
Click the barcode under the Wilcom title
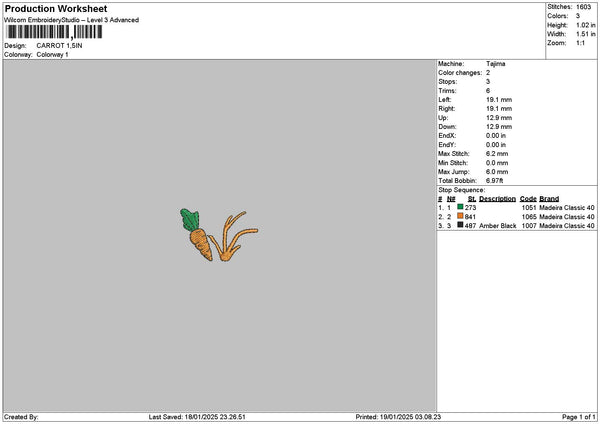coord(54,32)
